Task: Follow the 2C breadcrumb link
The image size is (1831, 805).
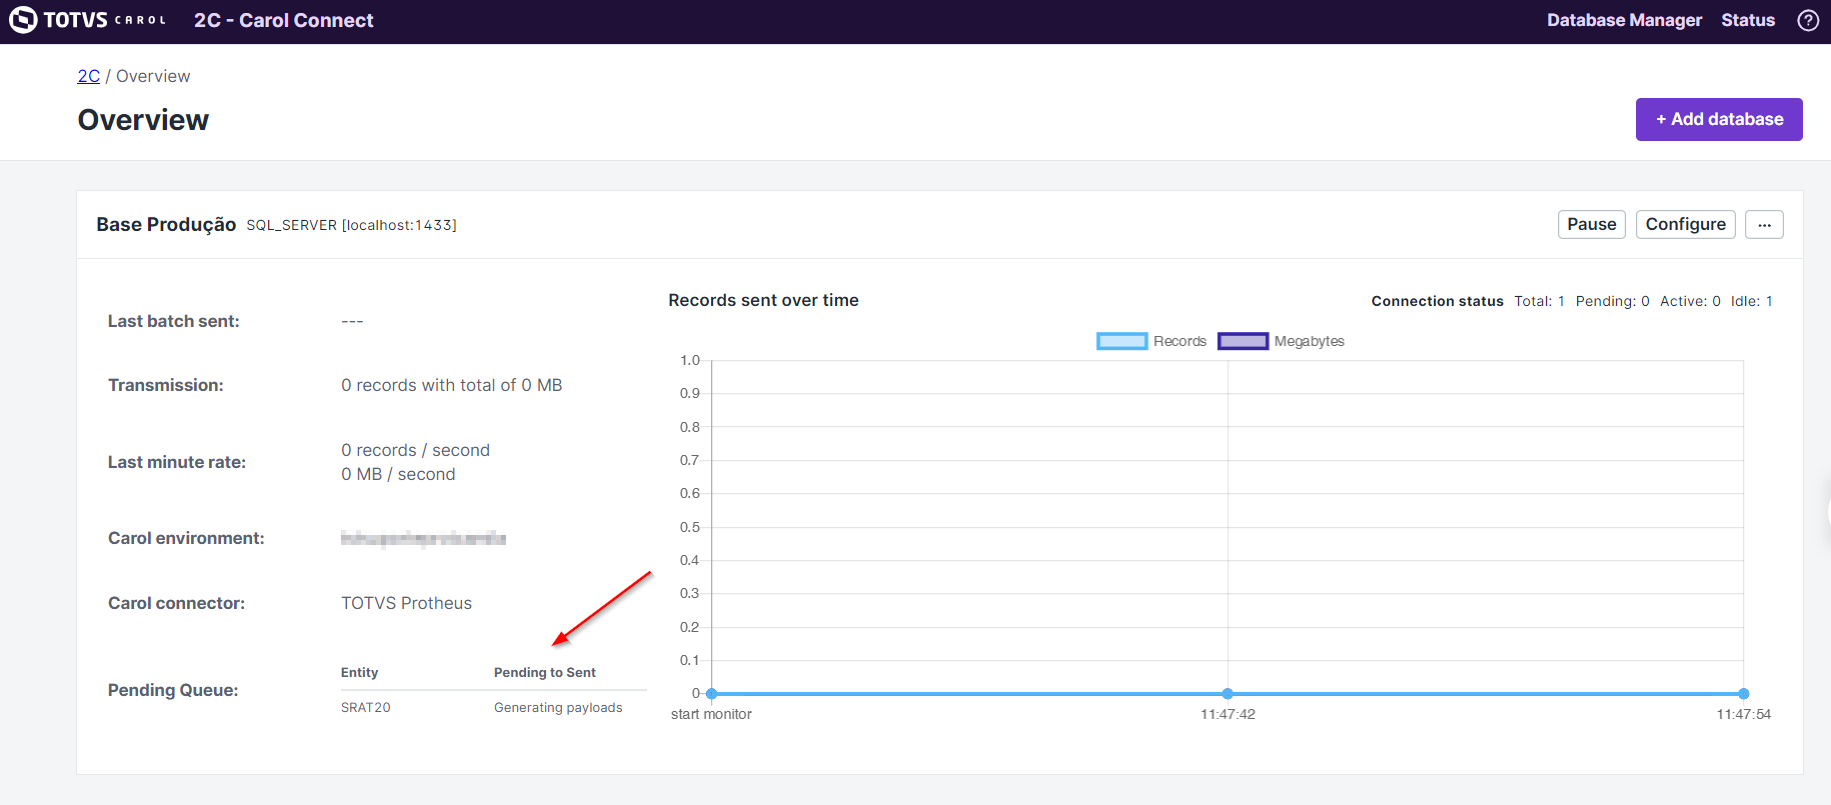Action: click(89, 76)
